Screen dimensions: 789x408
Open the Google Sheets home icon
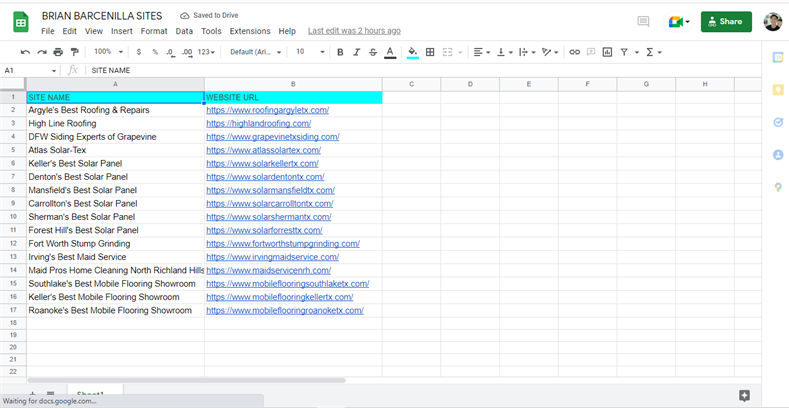coord(21,23)
